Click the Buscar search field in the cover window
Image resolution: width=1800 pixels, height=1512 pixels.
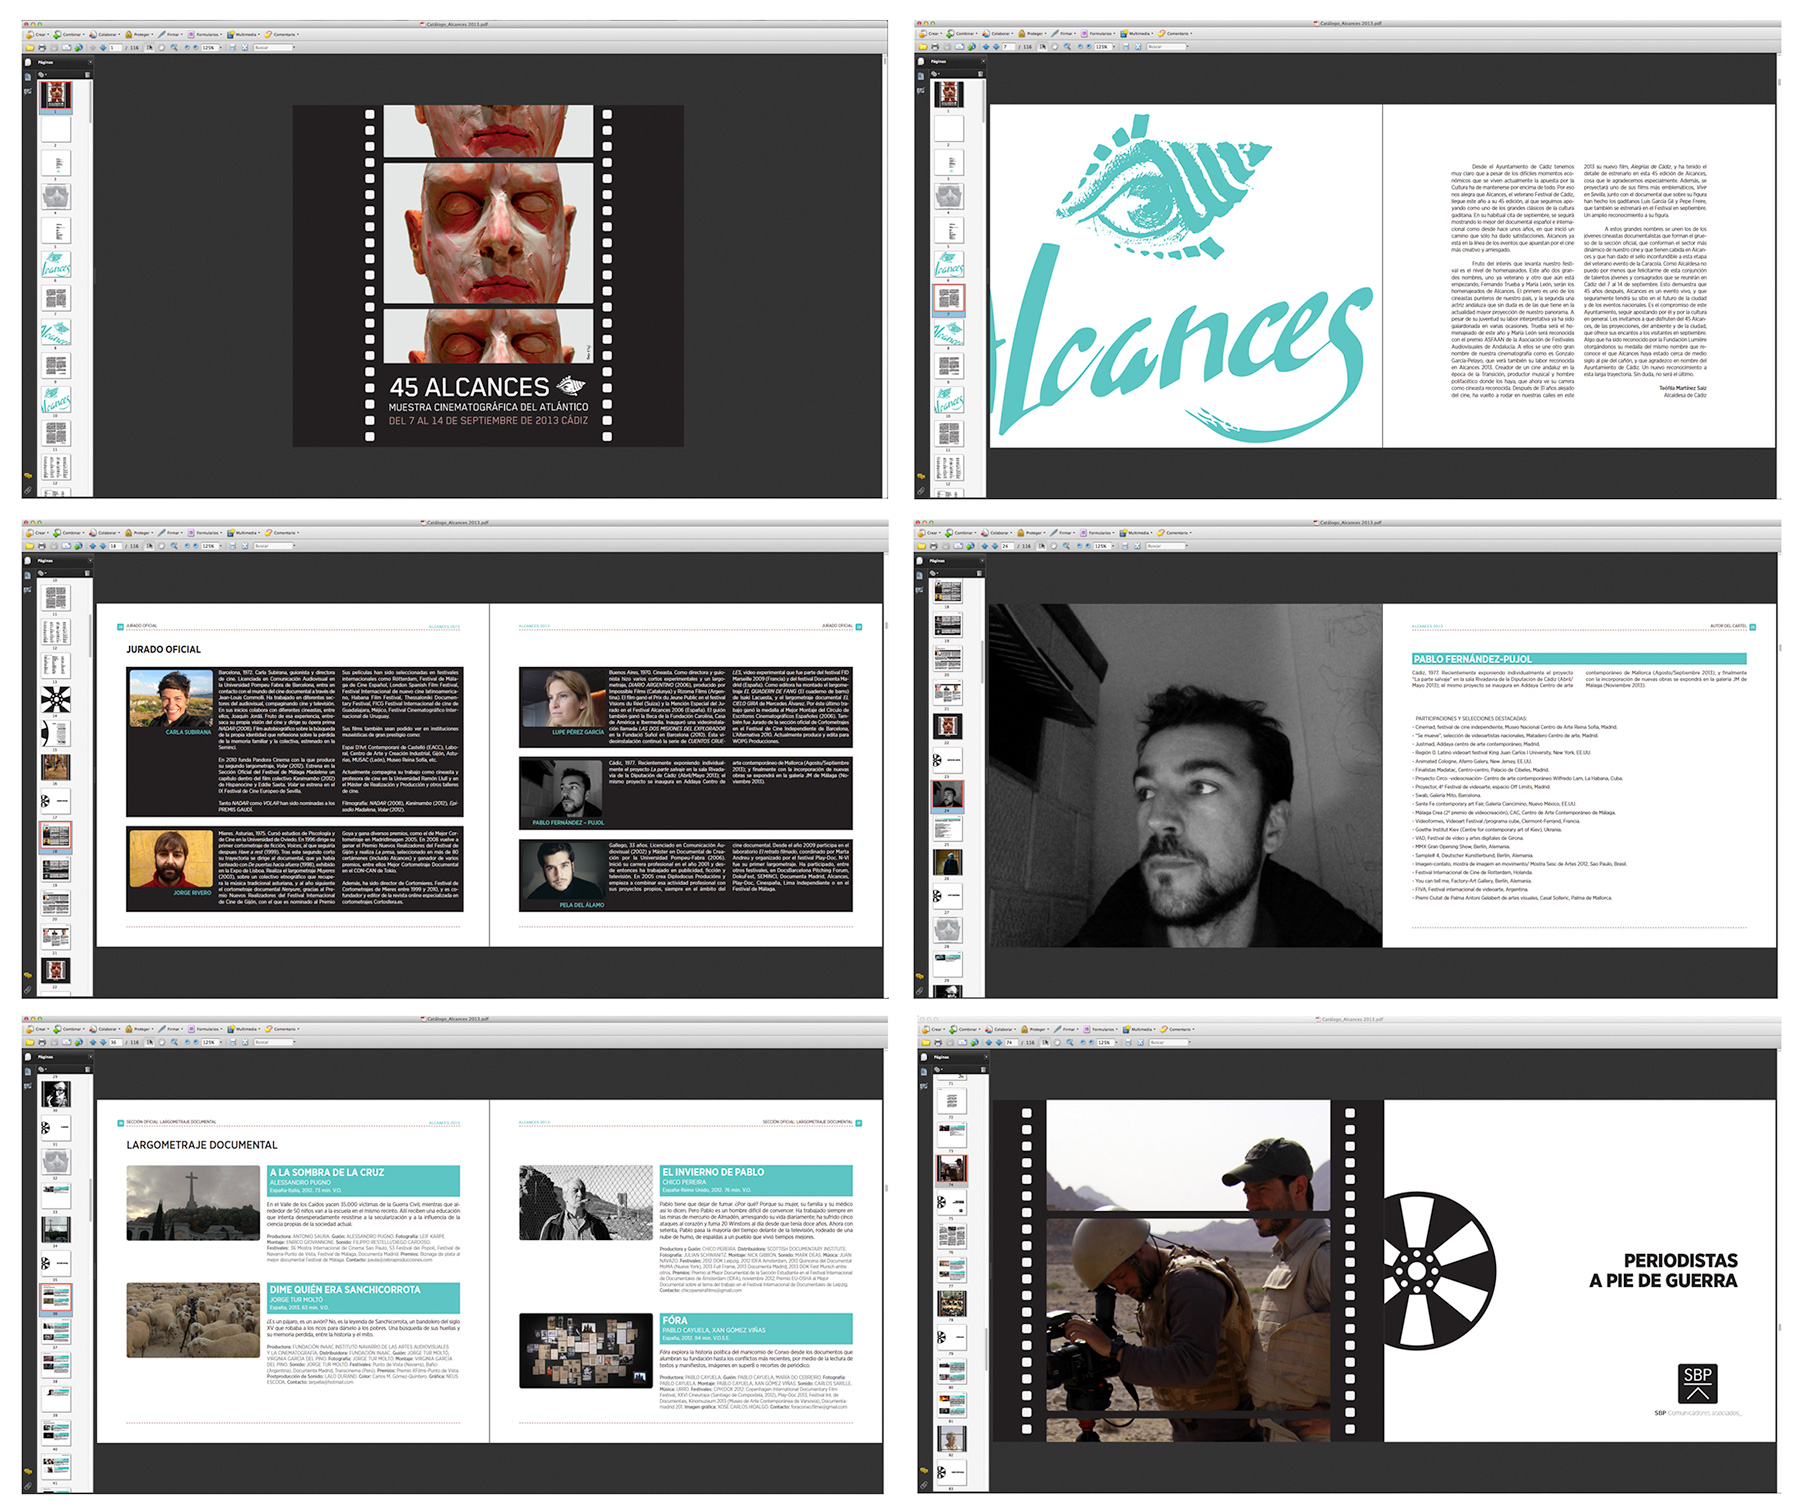(274, 47)
